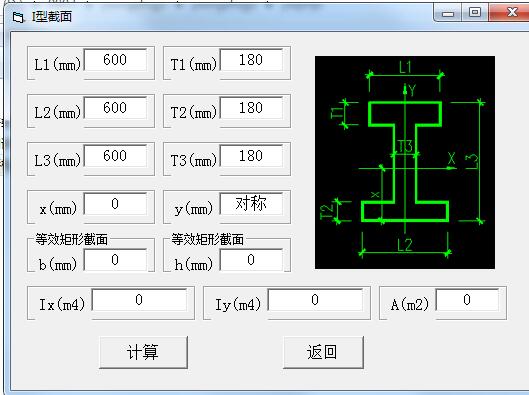Click the T3(mm) input field
Screen dimensions: 529x395
pyautogui.click(x=251, y=156)
